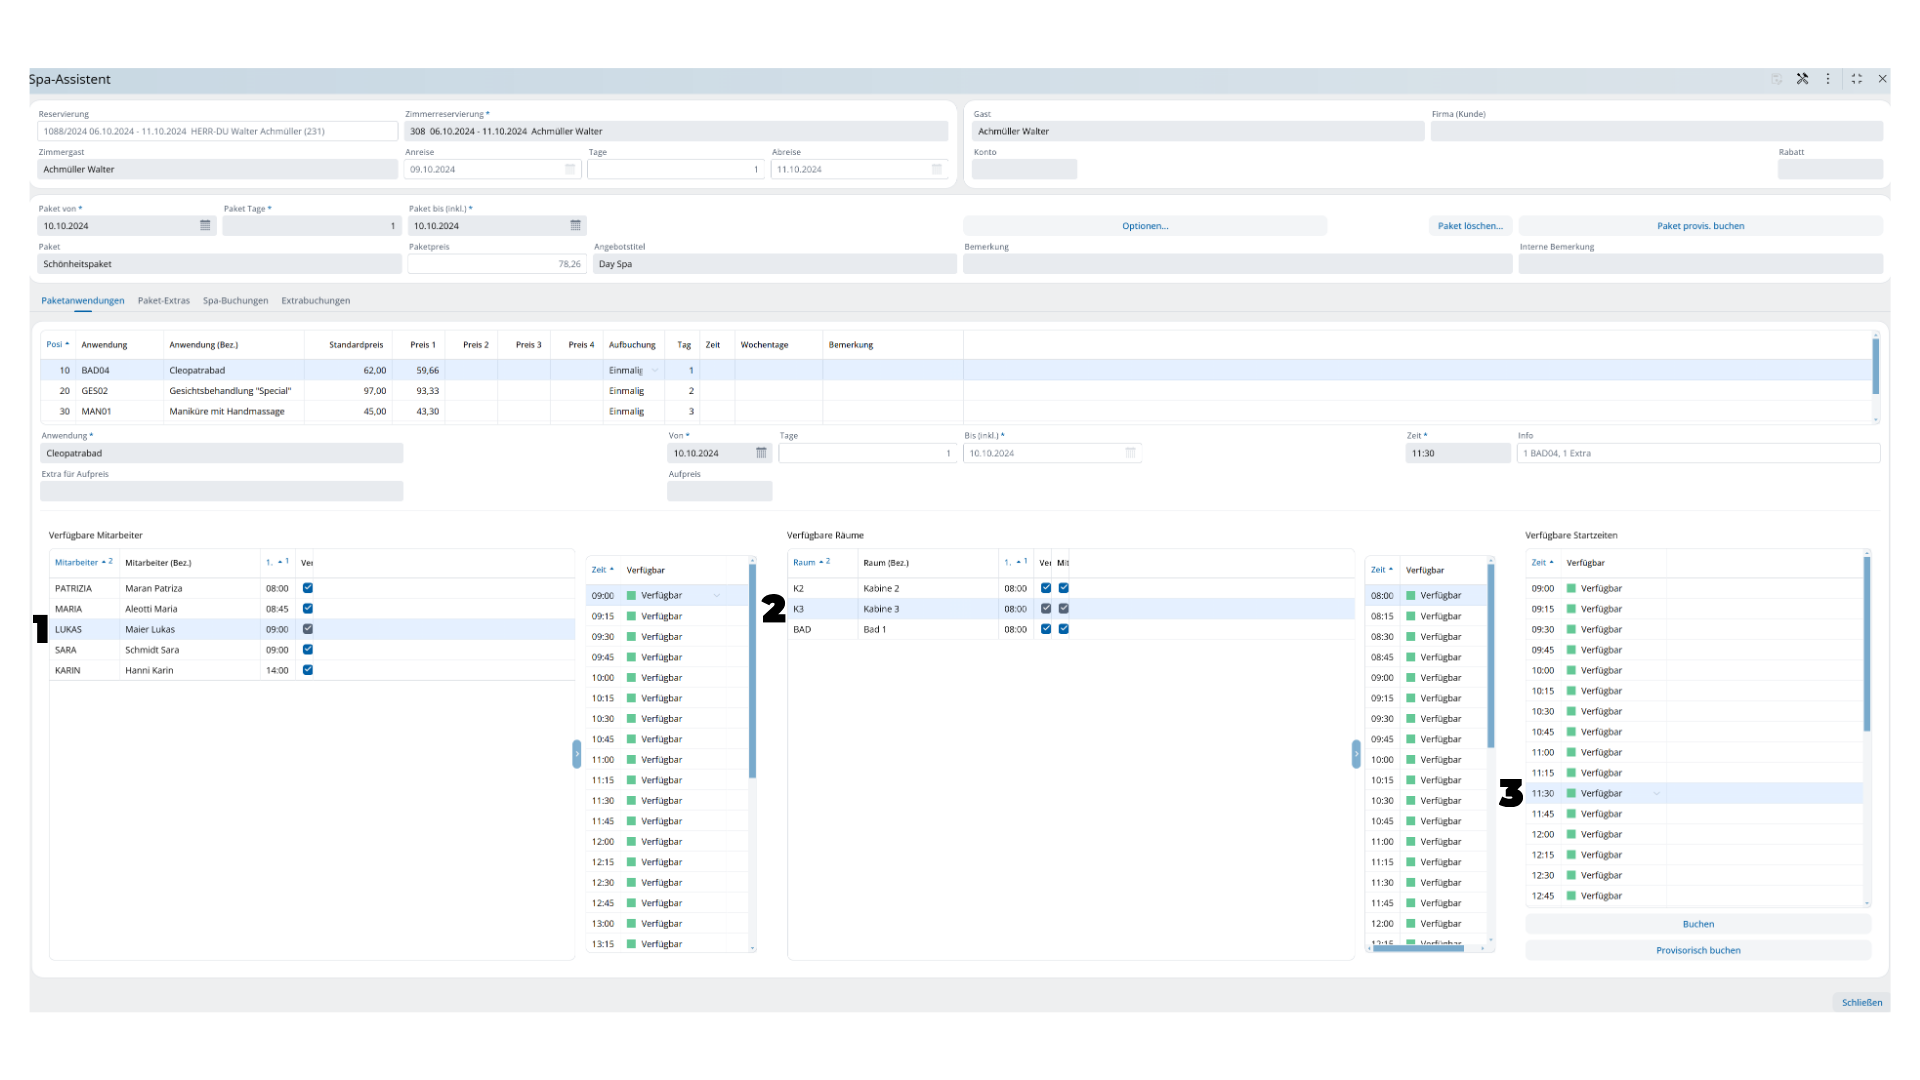1920x1080 pixels.
Task: Switch to the Spa-Buchungen tab
Action: tap(235, 301)
